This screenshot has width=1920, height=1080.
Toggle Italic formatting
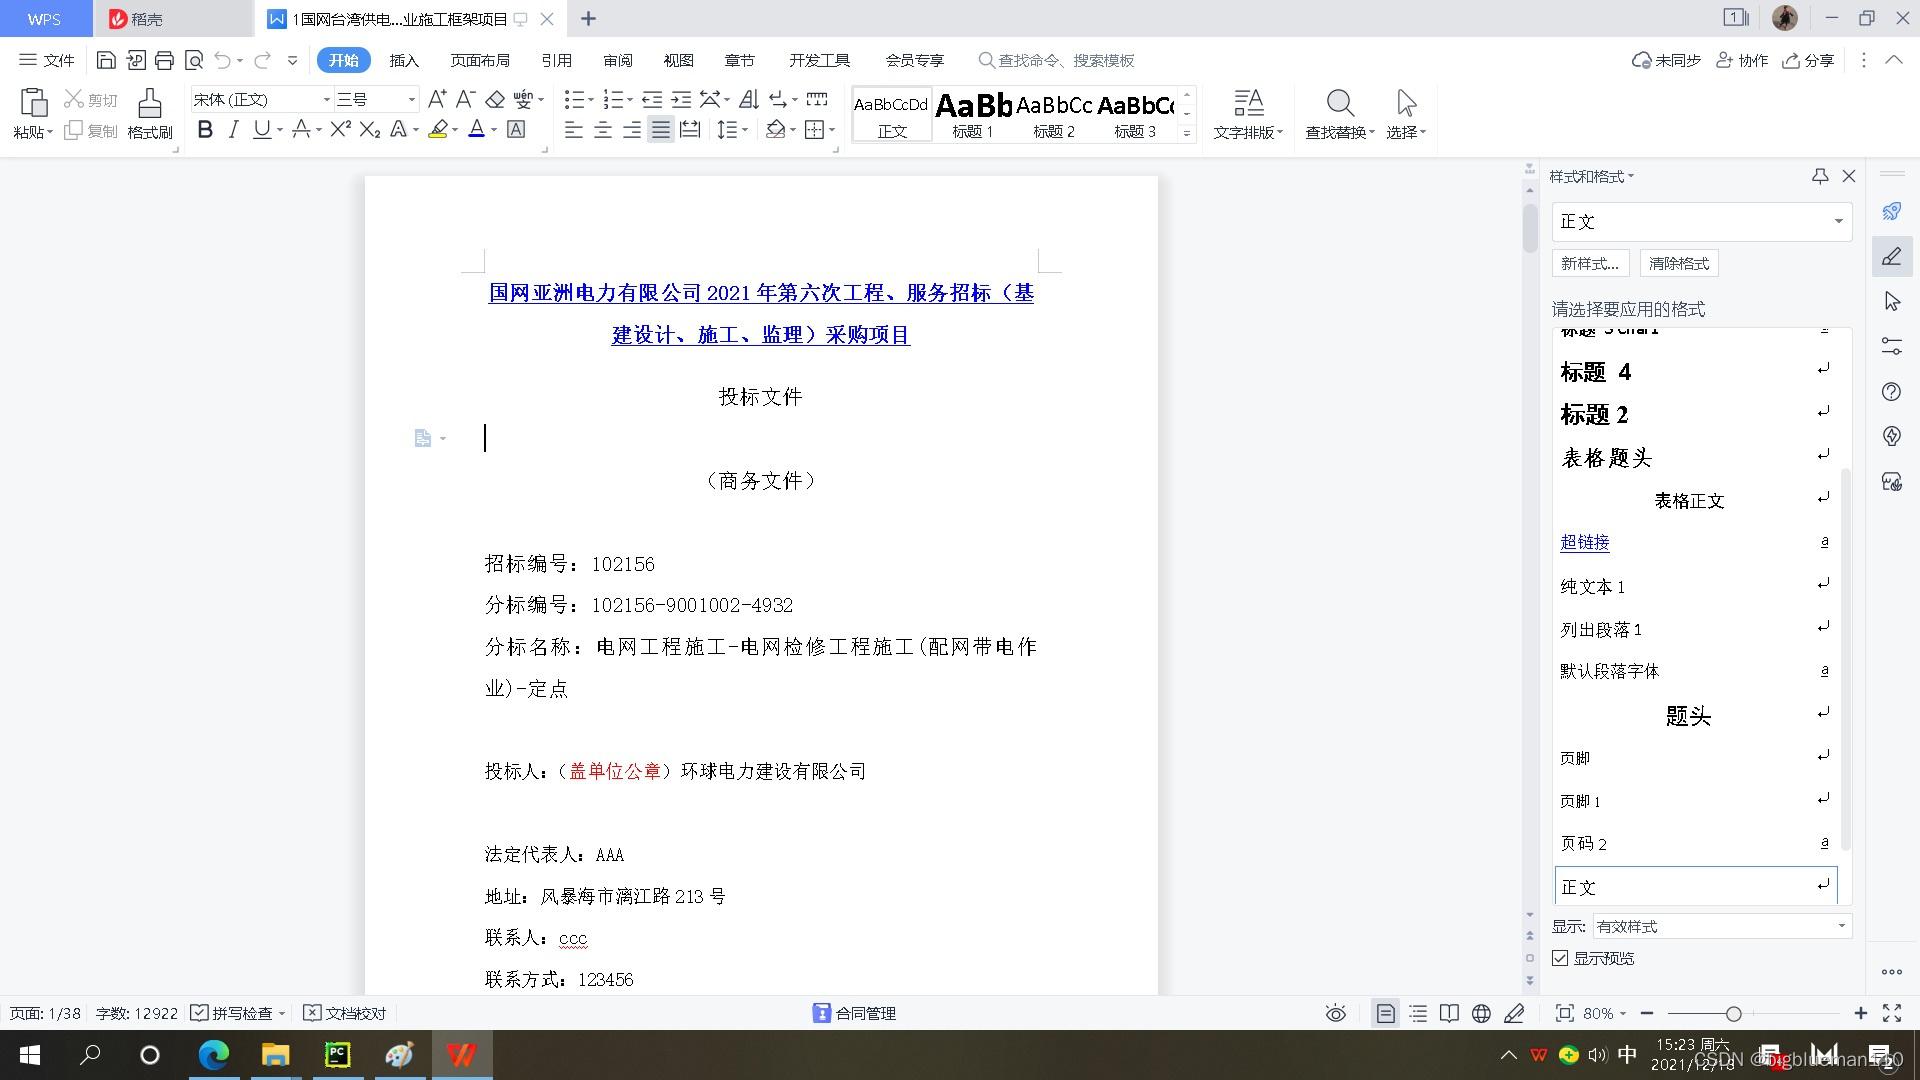[x=233, y=129]
